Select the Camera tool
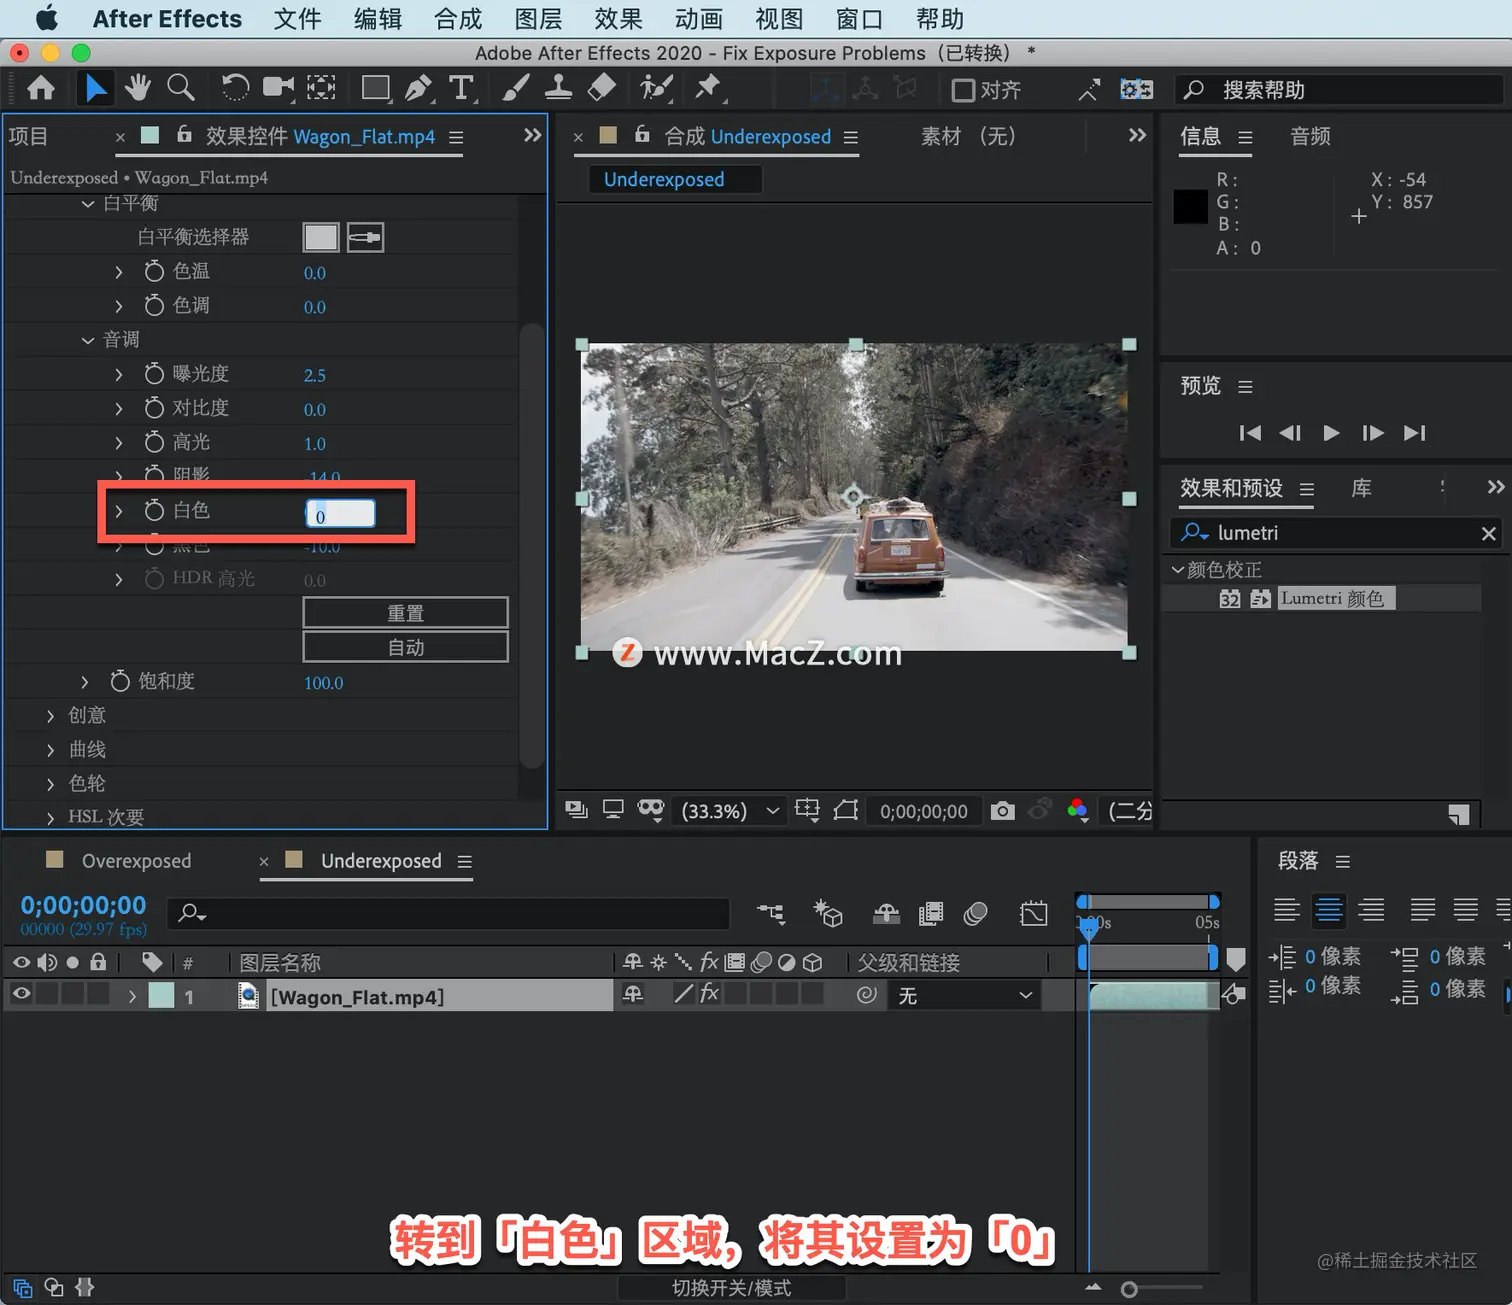The width and height of the screenshot is (1512, 1305). pos(278,89)
